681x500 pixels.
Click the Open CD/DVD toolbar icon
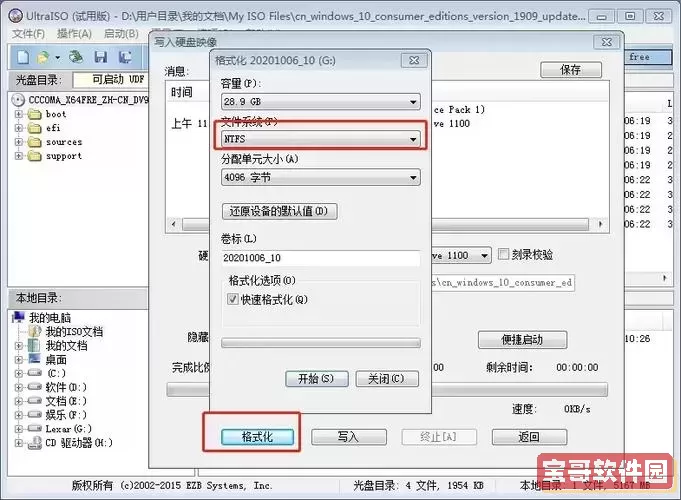(76, 56)
